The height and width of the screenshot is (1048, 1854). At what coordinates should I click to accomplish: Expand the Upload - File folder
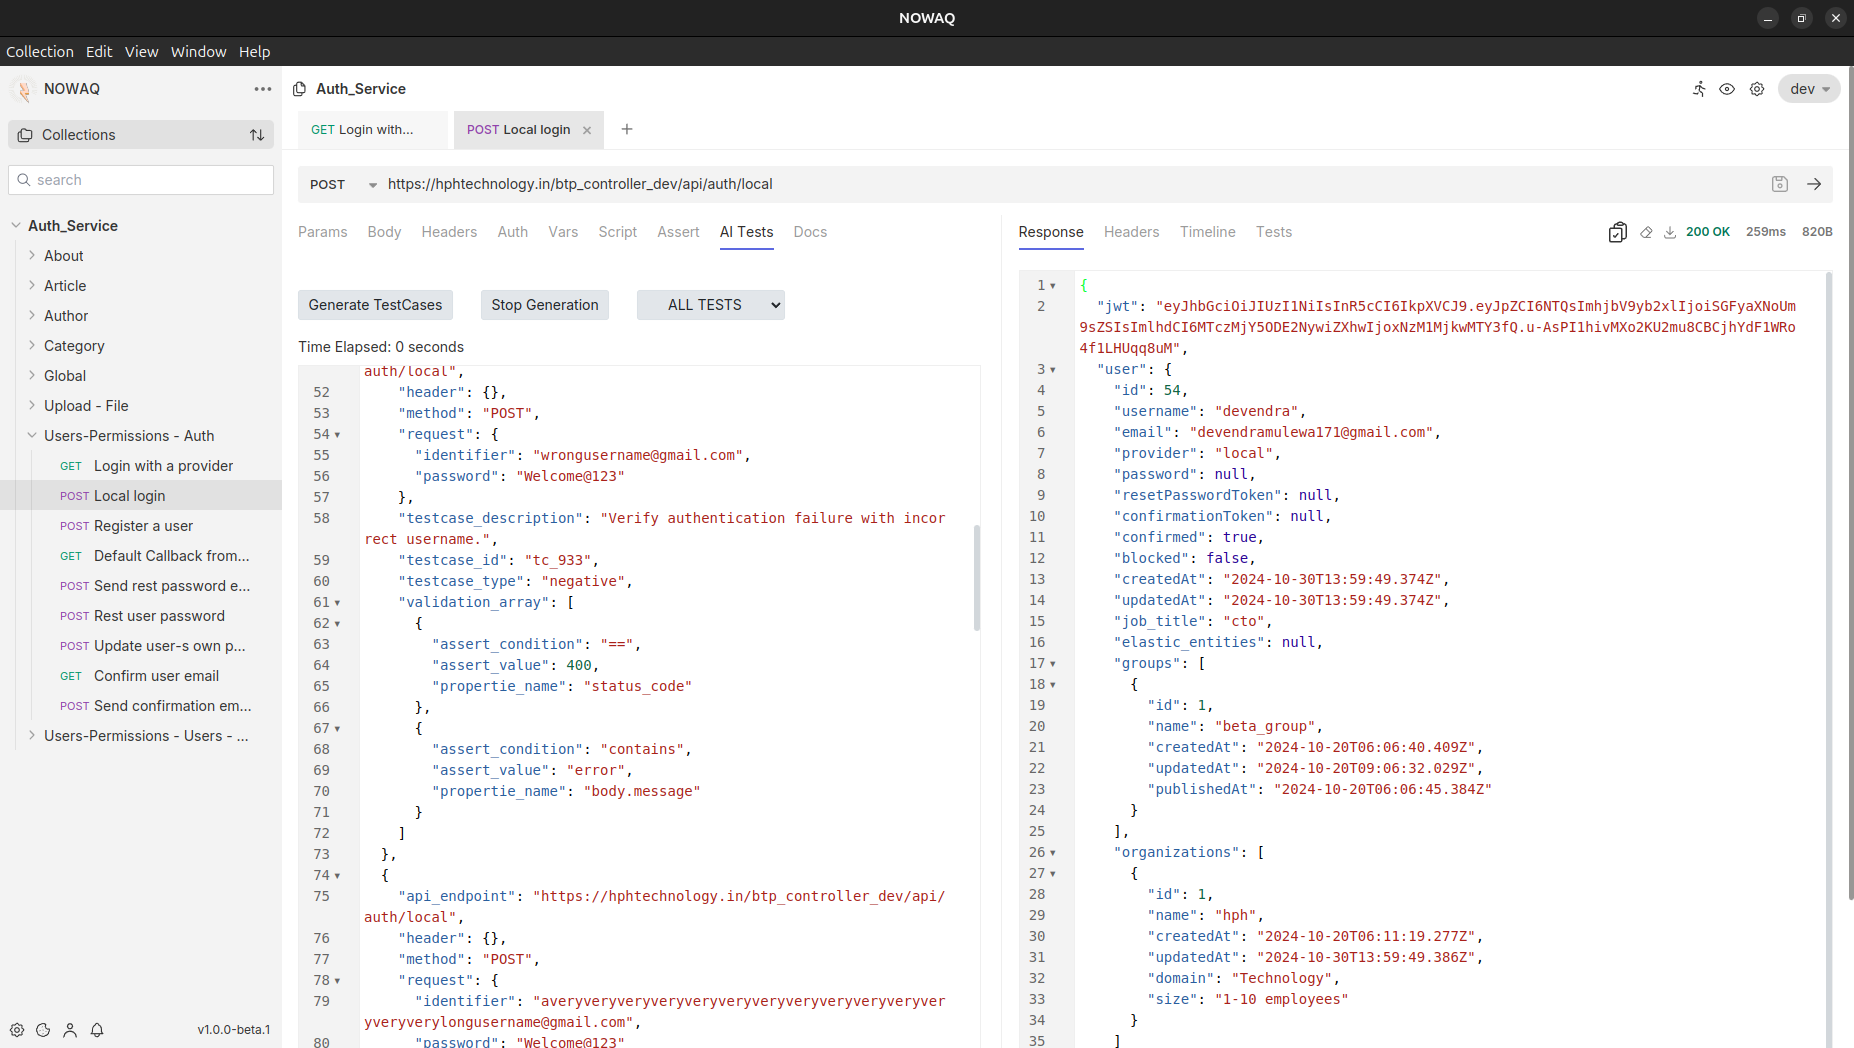[32, 406]
